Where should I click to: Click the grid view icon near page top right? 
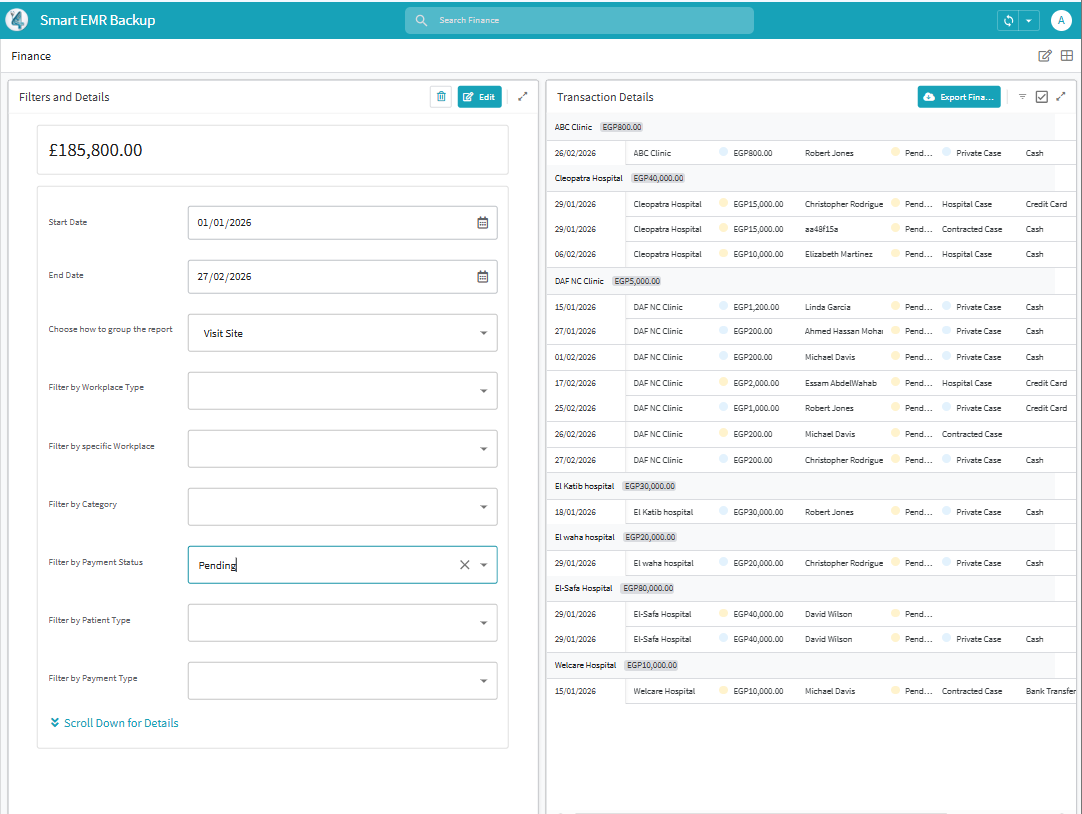(x=1066, y=56)
